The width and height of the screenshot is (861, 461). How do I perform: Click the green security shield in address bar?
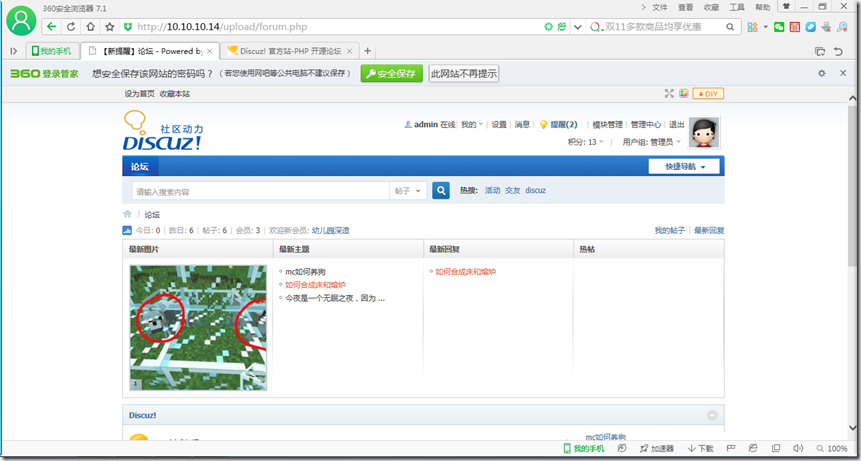pos(128,26)
